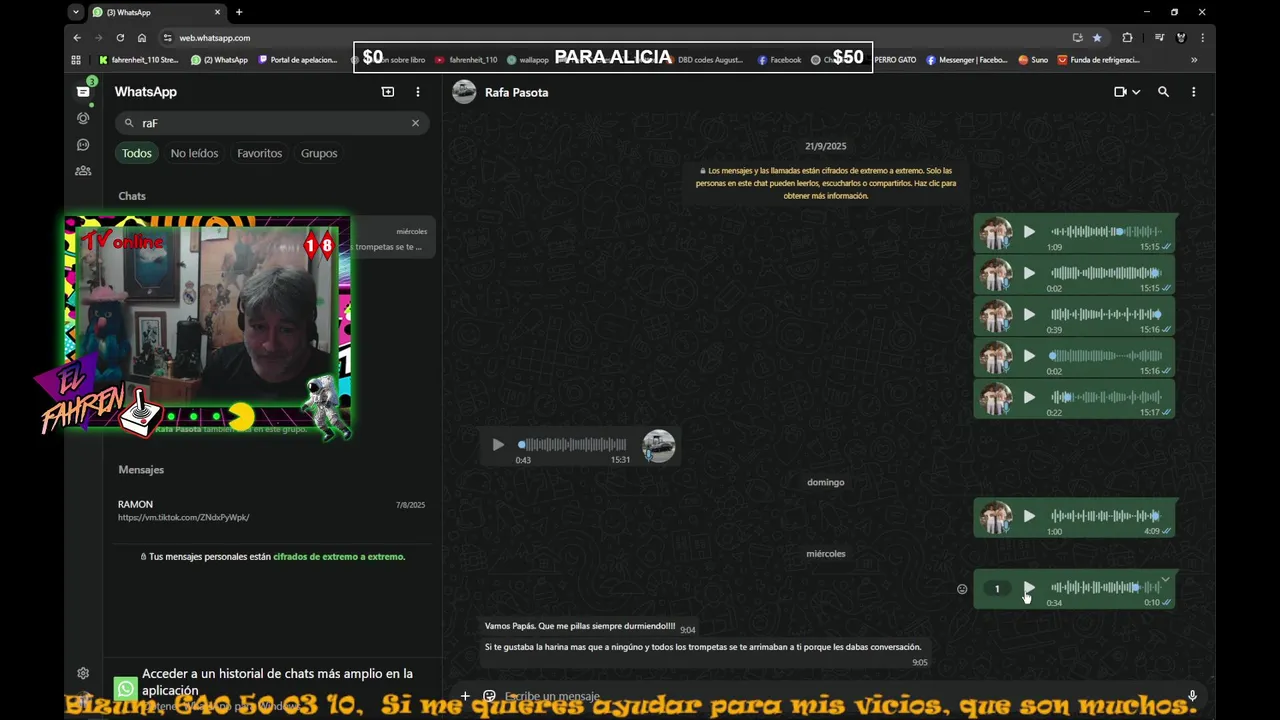Play the first 0:02 voice message at 15:15
Image resolution: width=1280 pixels, height=720 pixels.
(1029, 273)
